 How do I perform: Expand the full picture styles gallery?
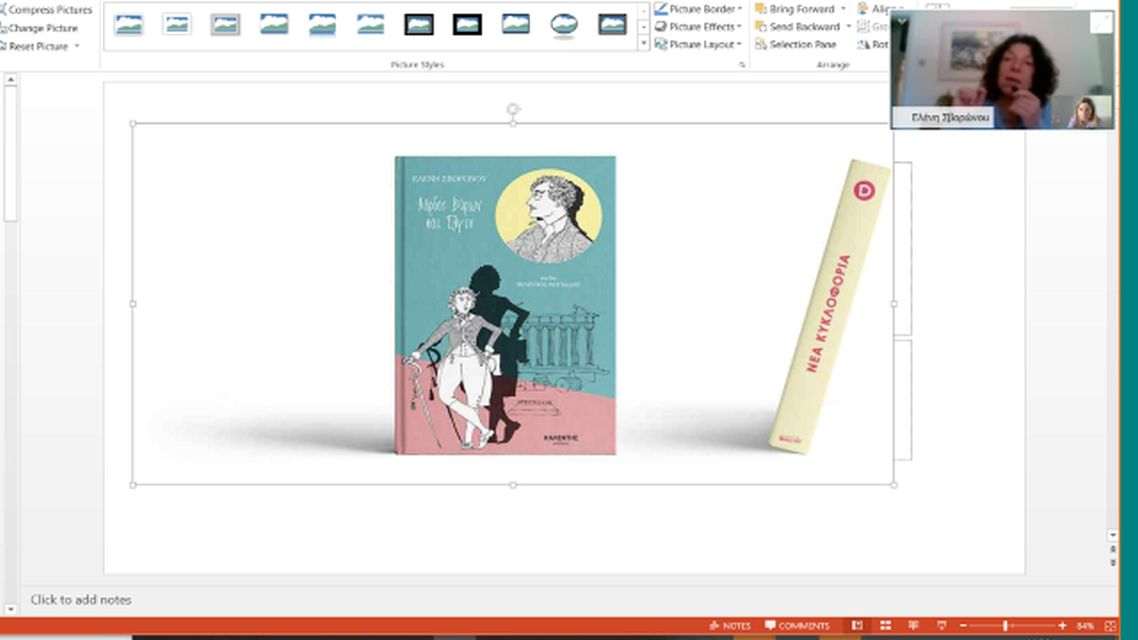(x=644, y=44)
